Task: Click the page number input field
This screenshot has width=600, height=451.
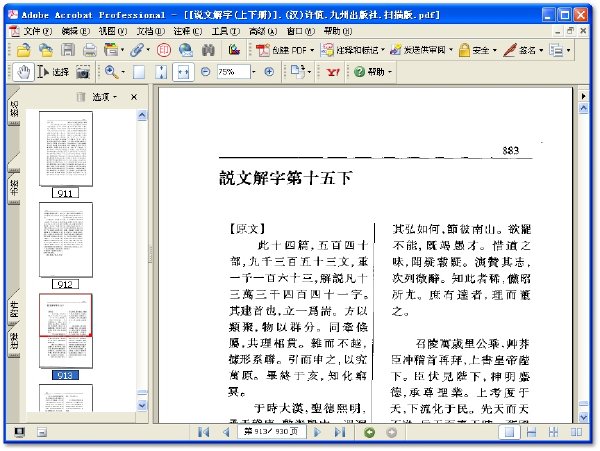Action: 272,432
